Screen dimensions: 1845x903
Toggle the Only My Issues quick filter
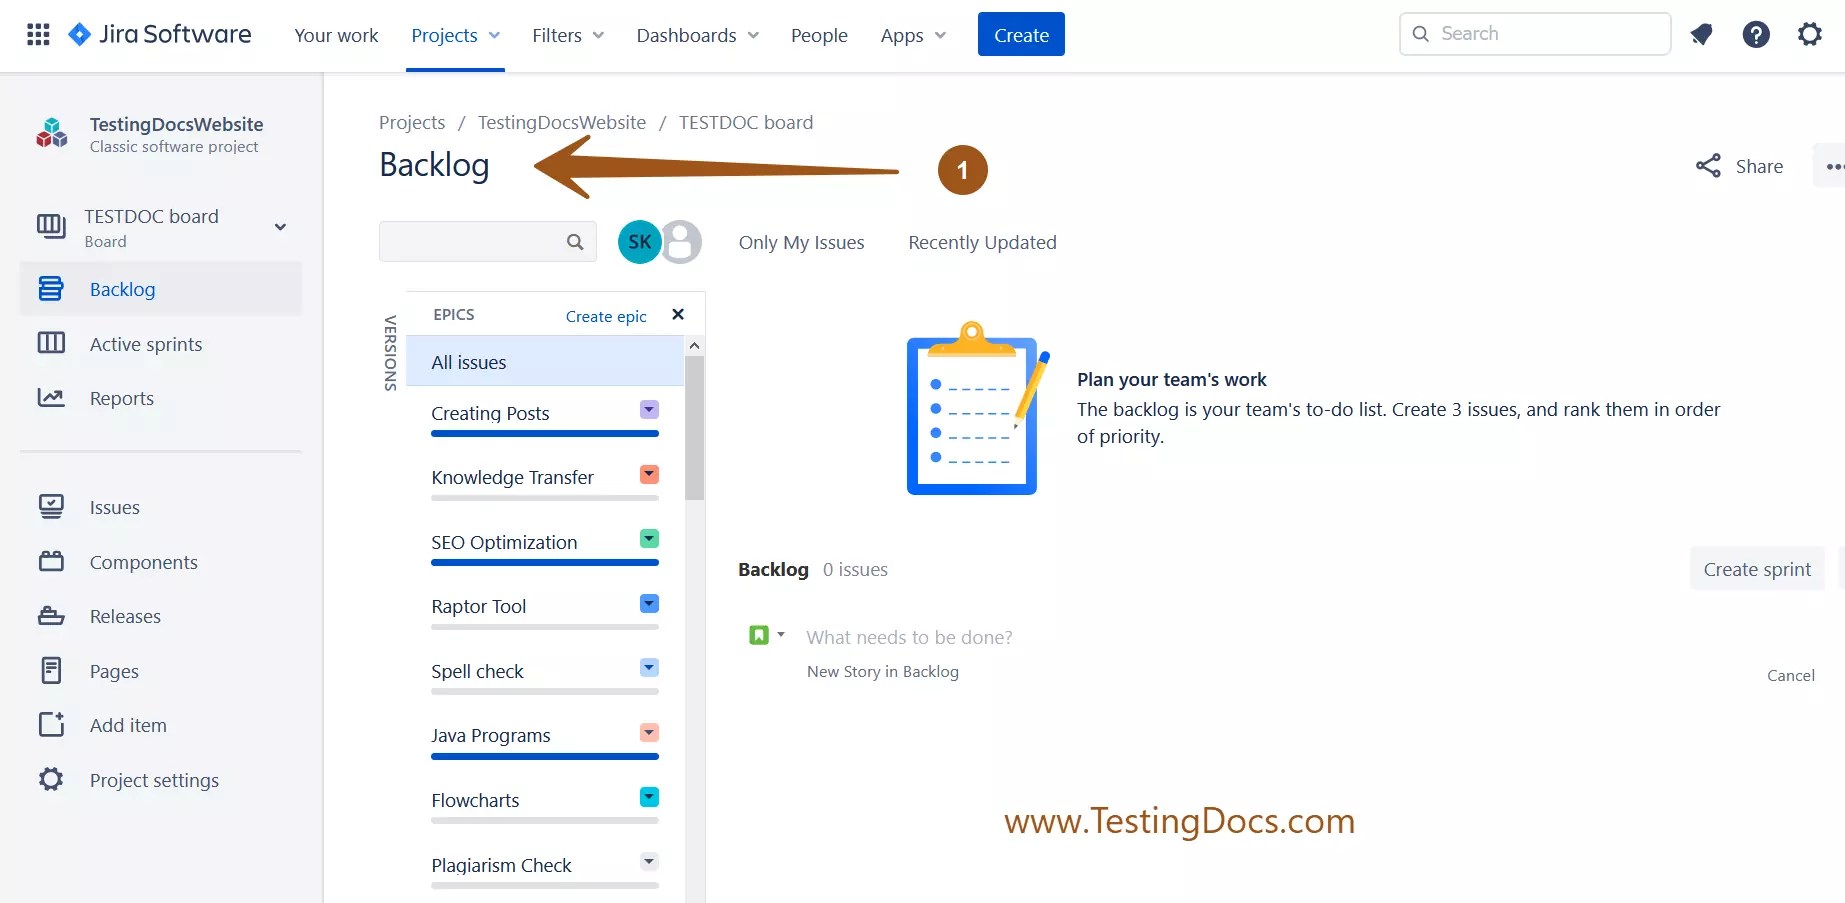coord(801,242)
